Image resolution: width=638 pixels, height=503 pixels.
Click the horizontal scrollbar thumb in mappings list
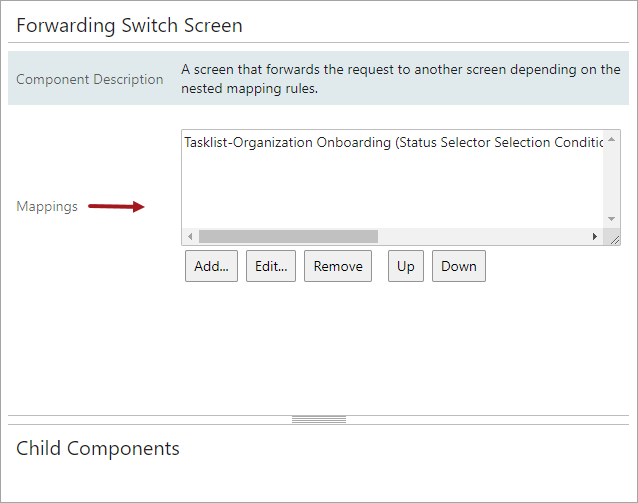pos(288,236)
